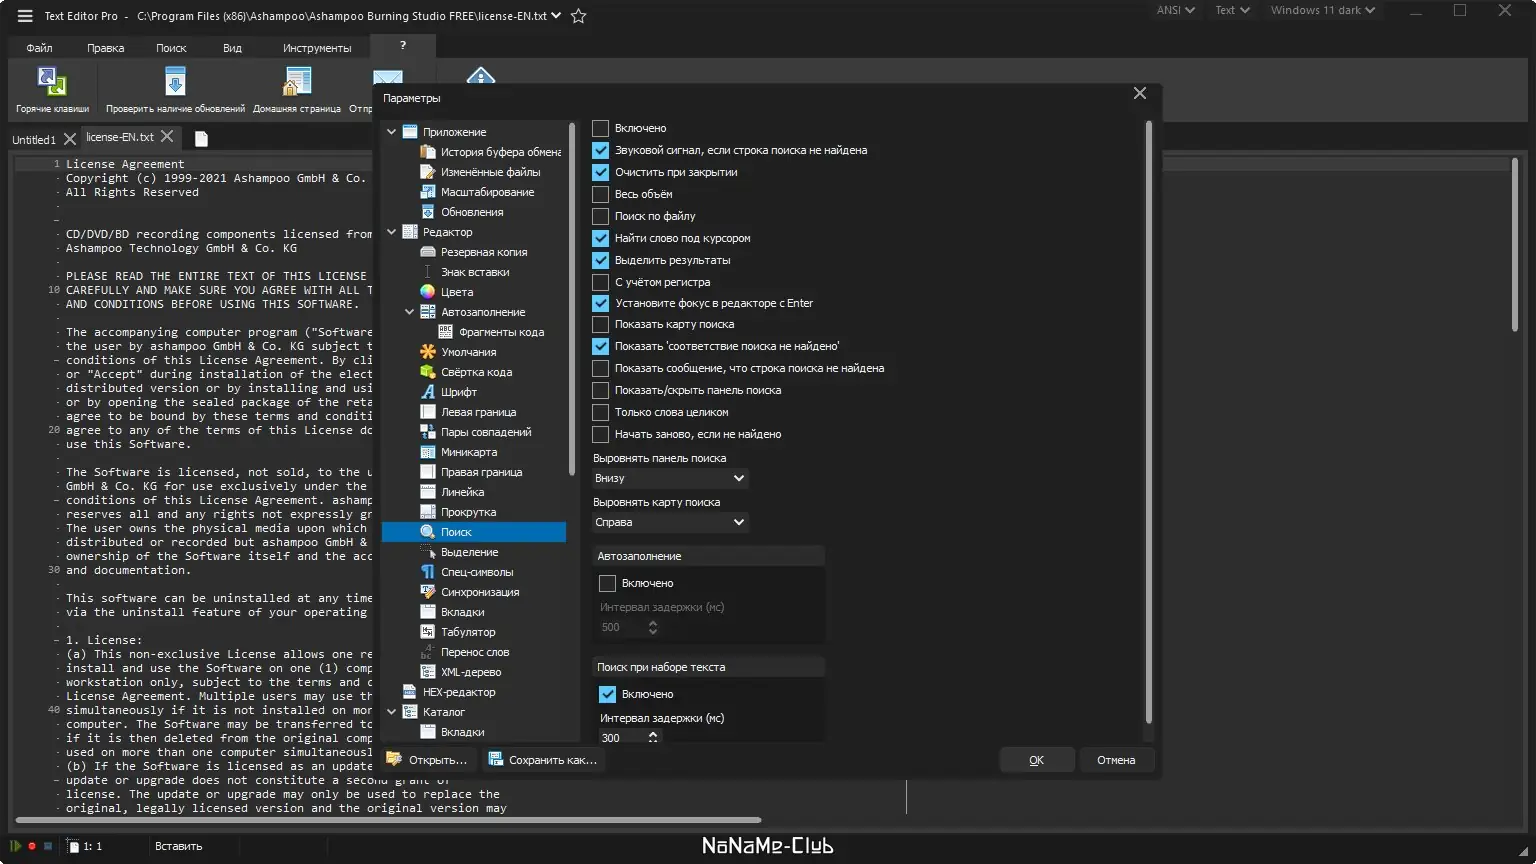Click the new document icon beside the tabs
The height and width of the screenshot is (864, 1536).
click(x=201, y=138)
